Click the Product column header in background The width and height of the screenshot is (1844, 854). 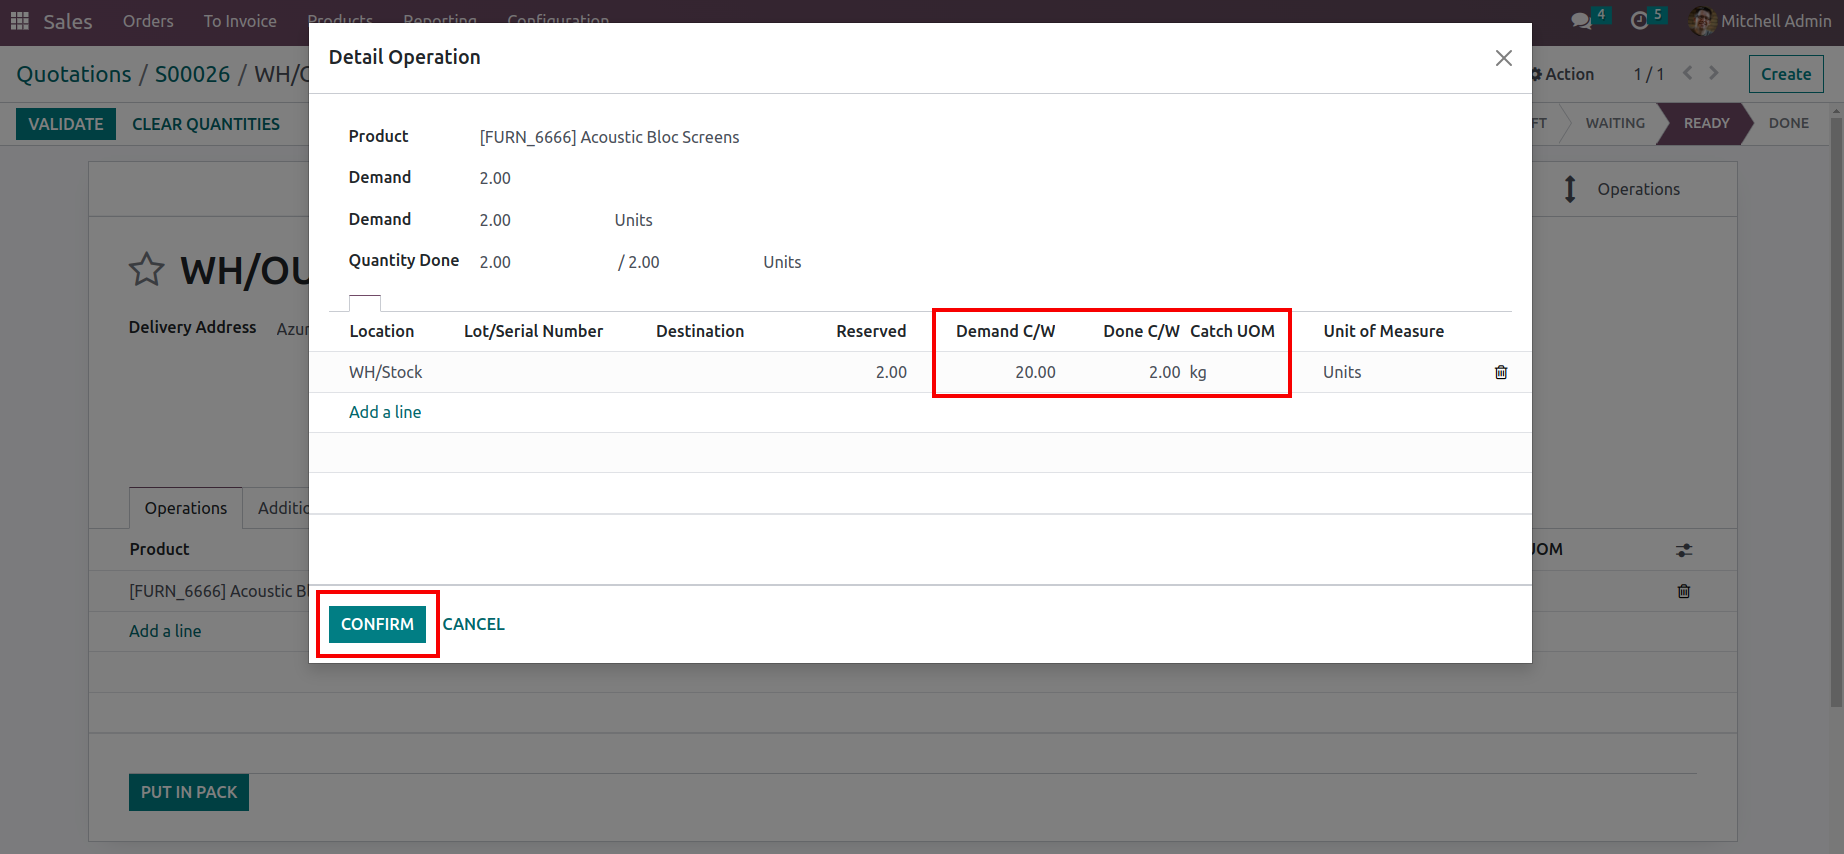pos(159,549)
